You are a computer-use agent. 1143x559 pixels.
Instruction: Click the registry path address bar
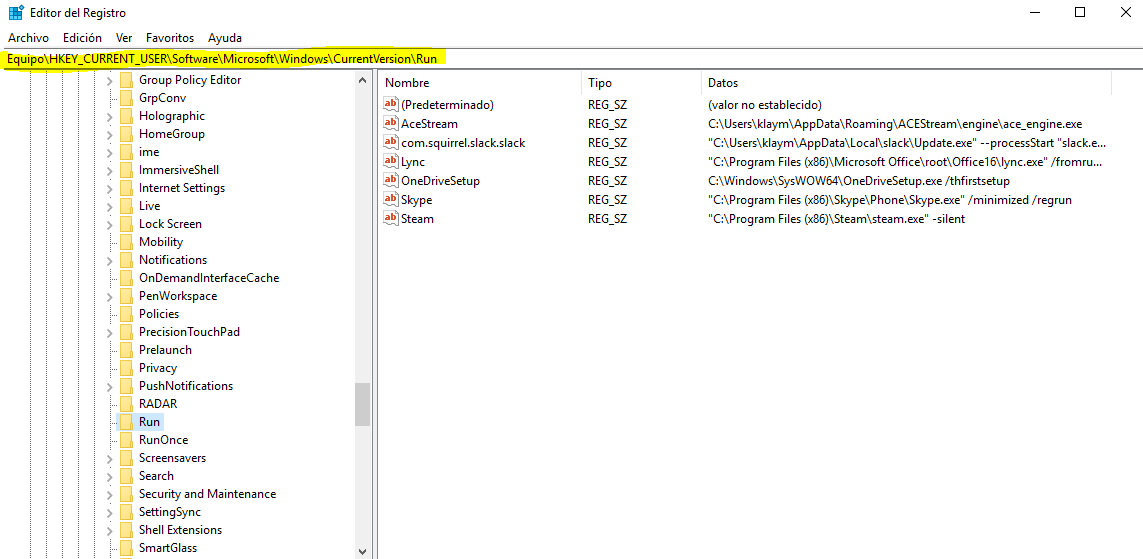(572, 58)
